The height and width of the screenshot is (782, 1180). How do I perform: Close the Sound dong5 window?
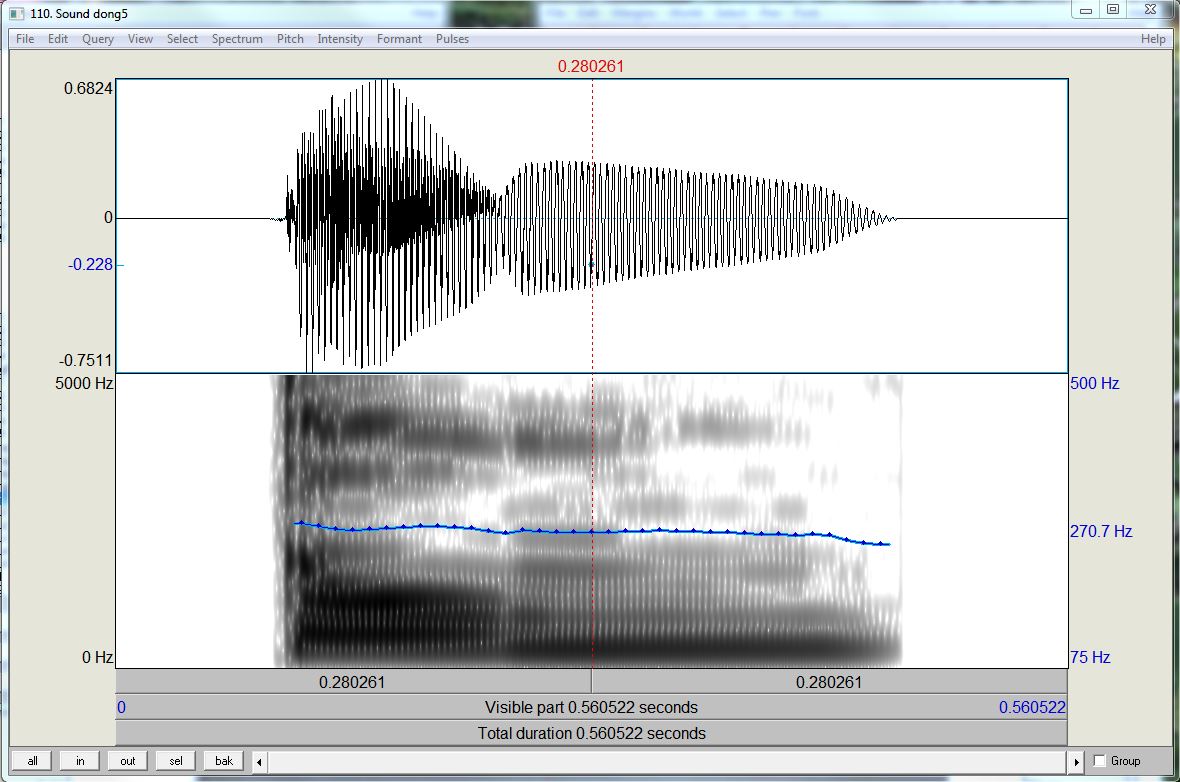coord(1151,10)
